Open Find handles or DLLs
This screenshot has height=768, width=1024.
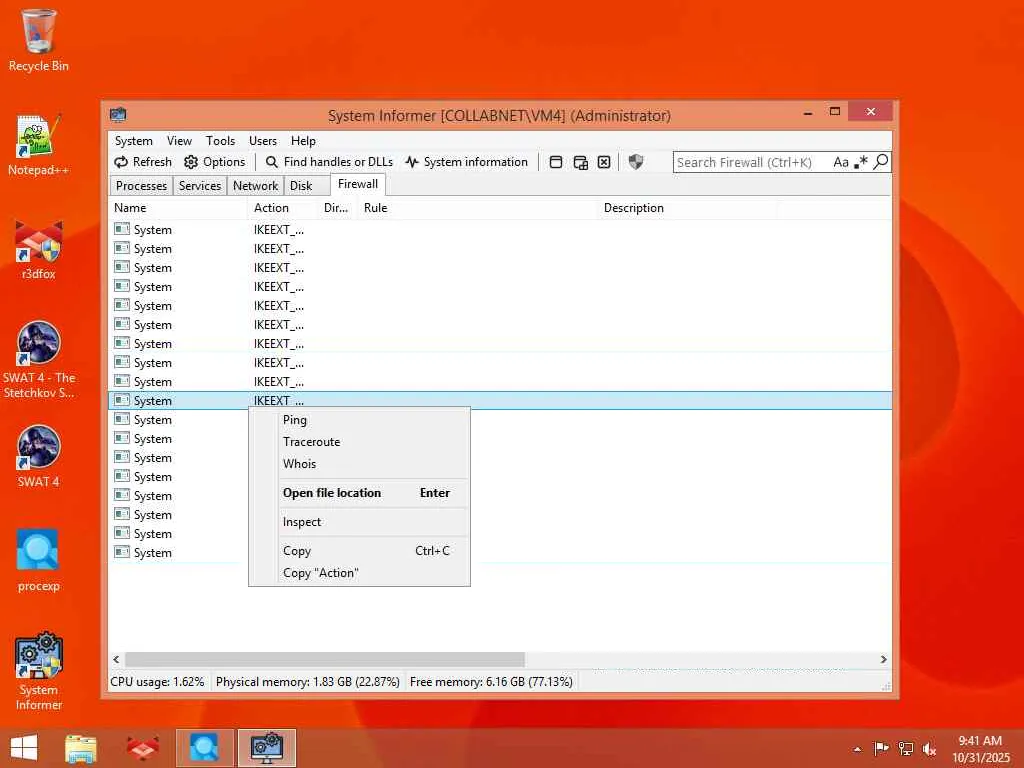click(329, 162)
